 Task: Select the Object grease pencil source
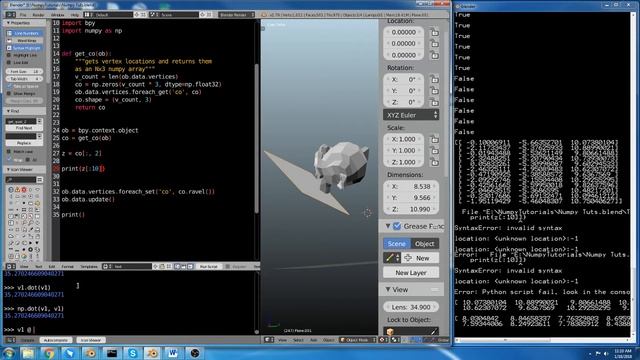(424, 244)
